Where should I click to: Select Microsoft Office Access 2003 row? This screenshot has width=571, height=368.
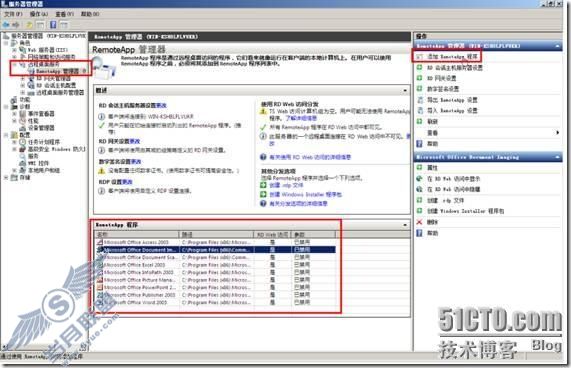[215, 242]
